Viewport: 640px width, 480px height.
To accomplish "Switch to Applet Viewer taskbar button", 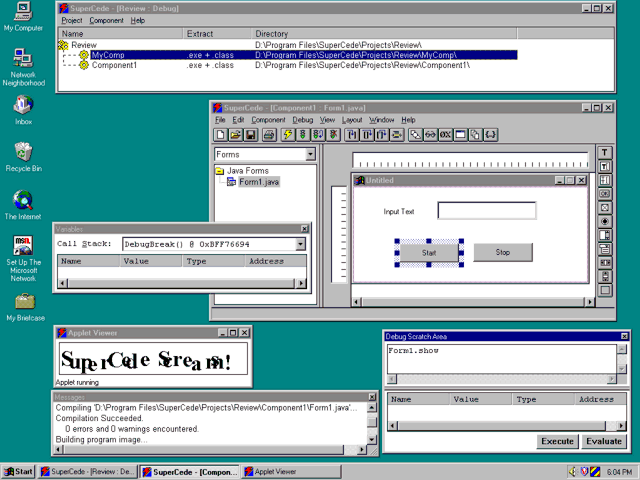I will [x=291, y=471].
